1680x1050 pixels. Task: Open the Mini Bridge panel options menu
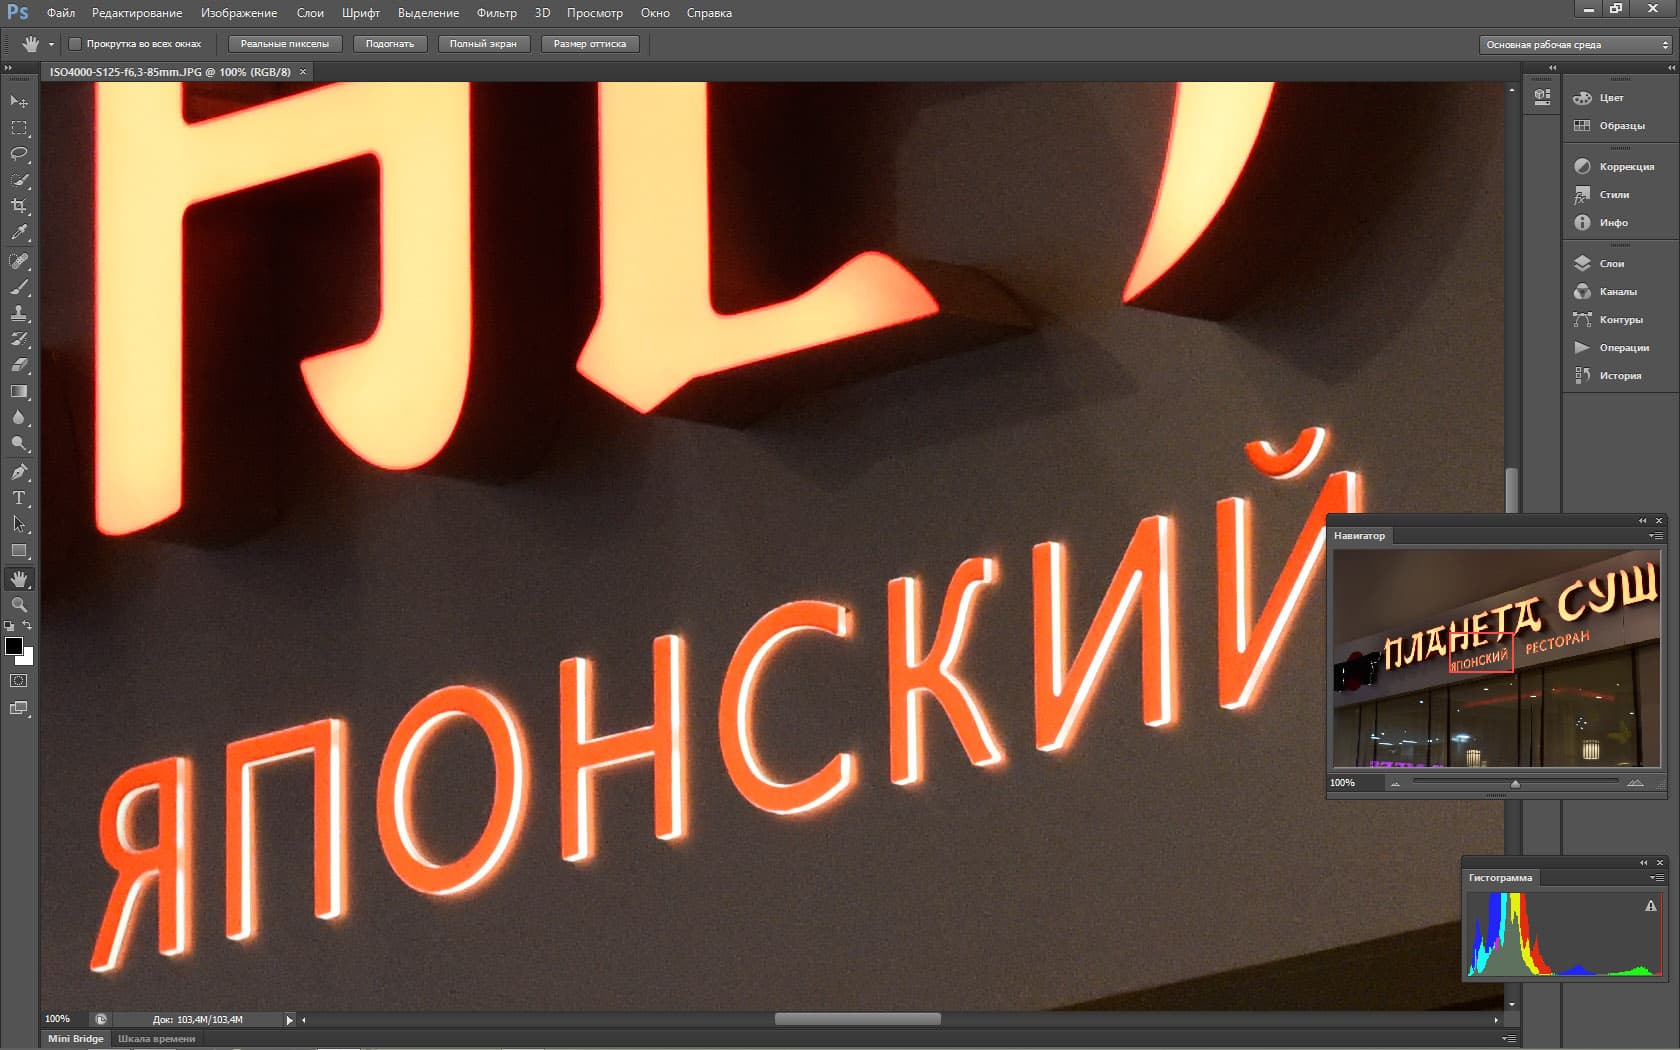pos(1509,1039)
